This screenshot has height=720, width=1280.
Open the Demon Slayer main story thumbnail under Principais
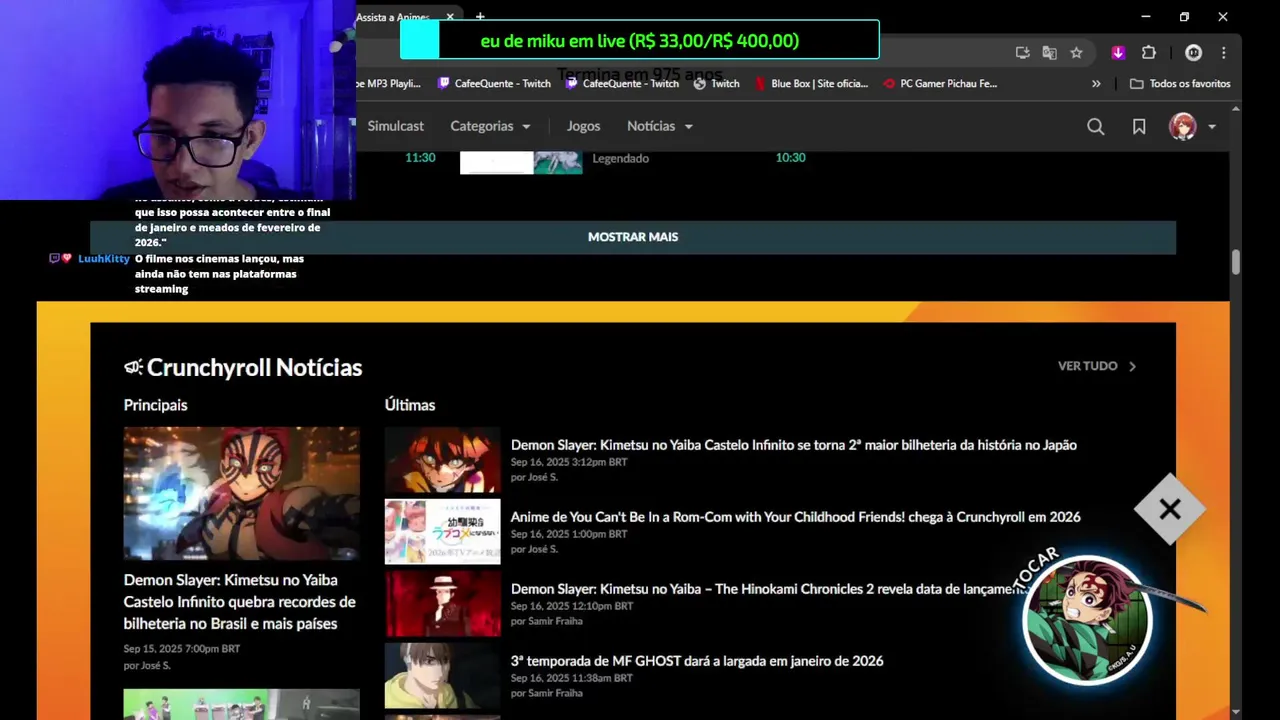click(241, 494)
